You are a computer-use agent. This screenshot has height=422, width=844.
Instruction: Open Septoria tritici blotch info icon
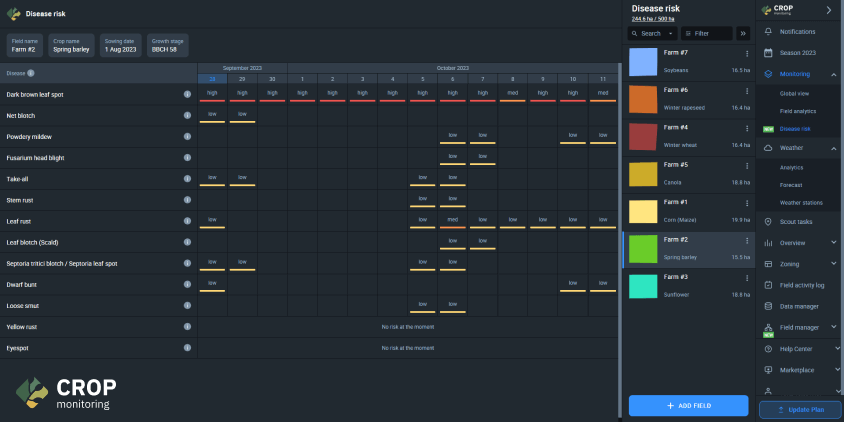[187, 263]
